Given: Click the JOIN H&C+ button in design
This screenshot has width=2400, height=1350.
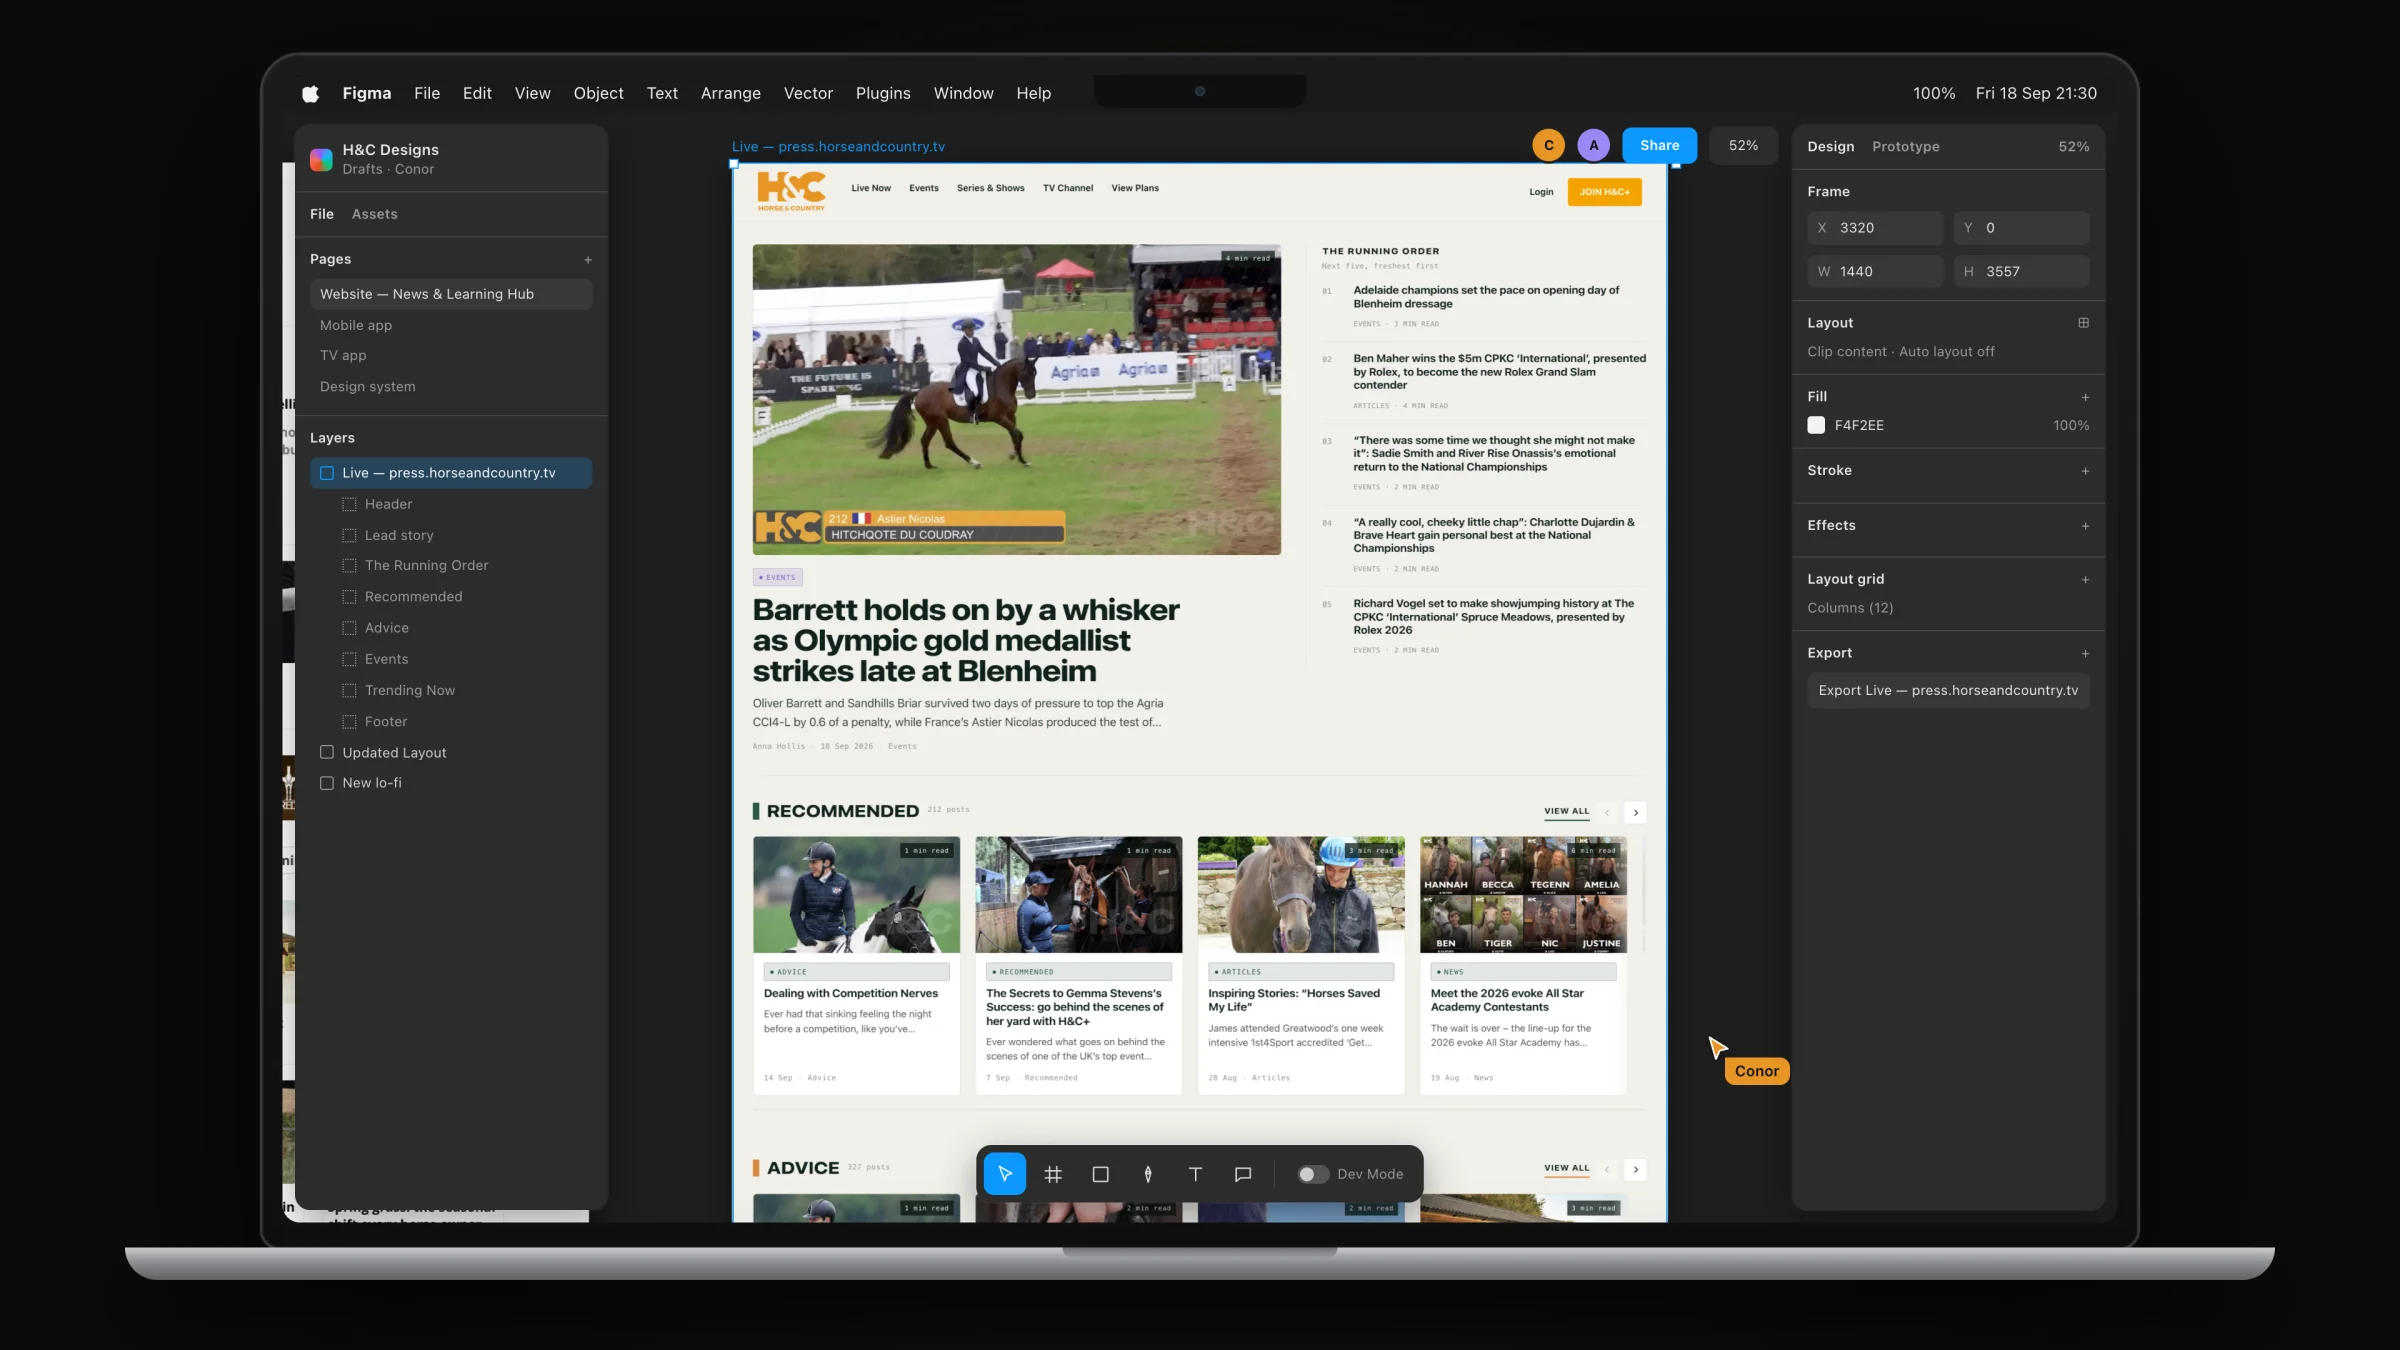Looking at the screenshot, I should point(1604,191).
